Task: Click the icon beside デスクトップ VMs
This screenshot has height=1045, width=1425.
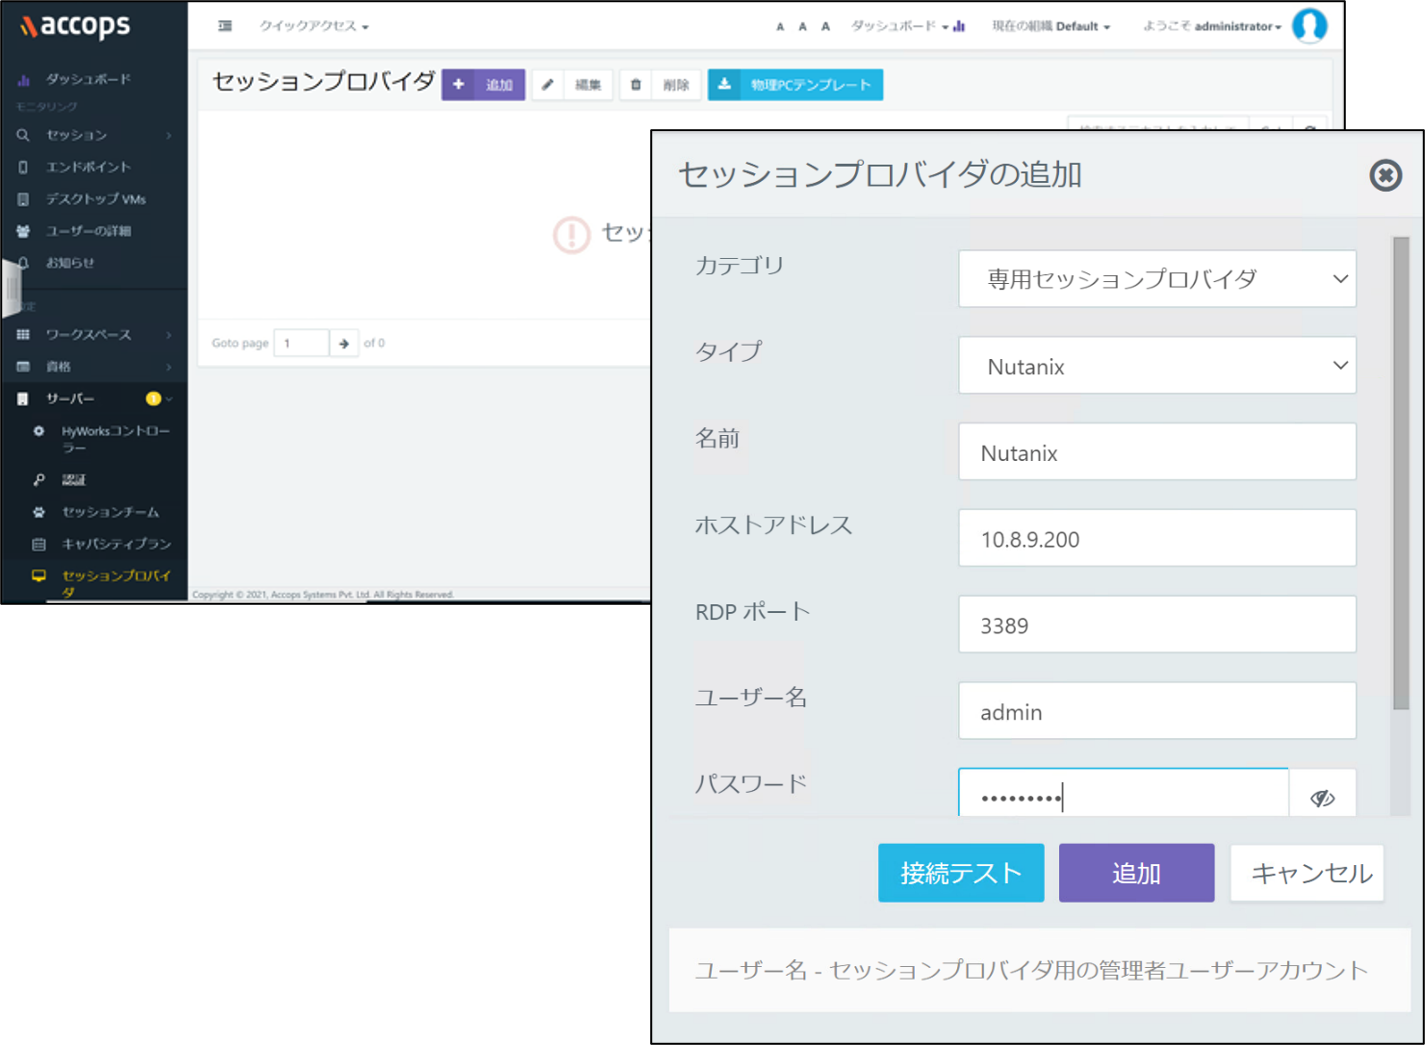Action: (23, 199)
